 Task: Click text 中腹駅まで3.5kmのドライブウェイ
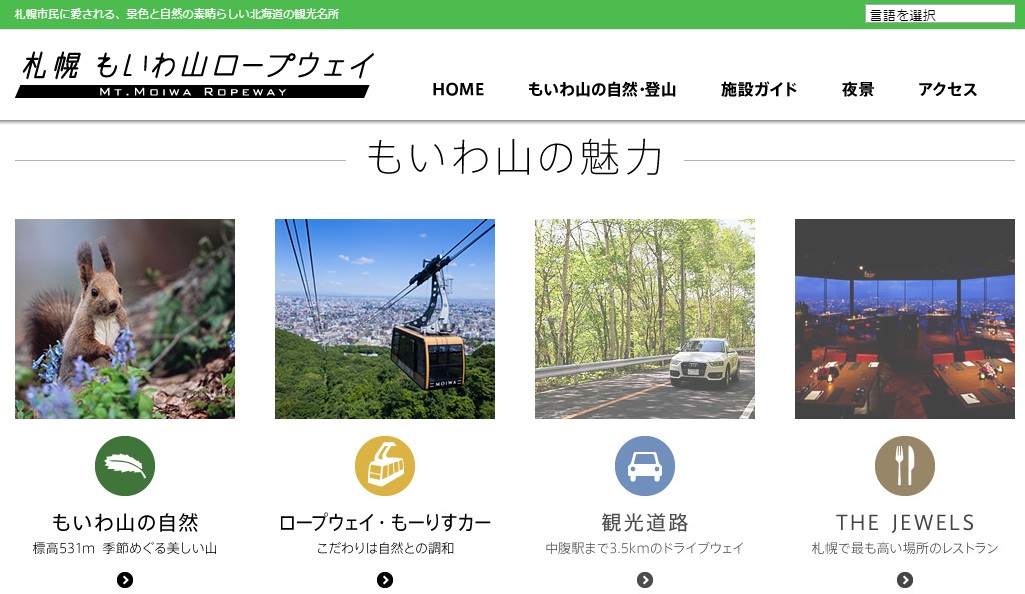645,548
